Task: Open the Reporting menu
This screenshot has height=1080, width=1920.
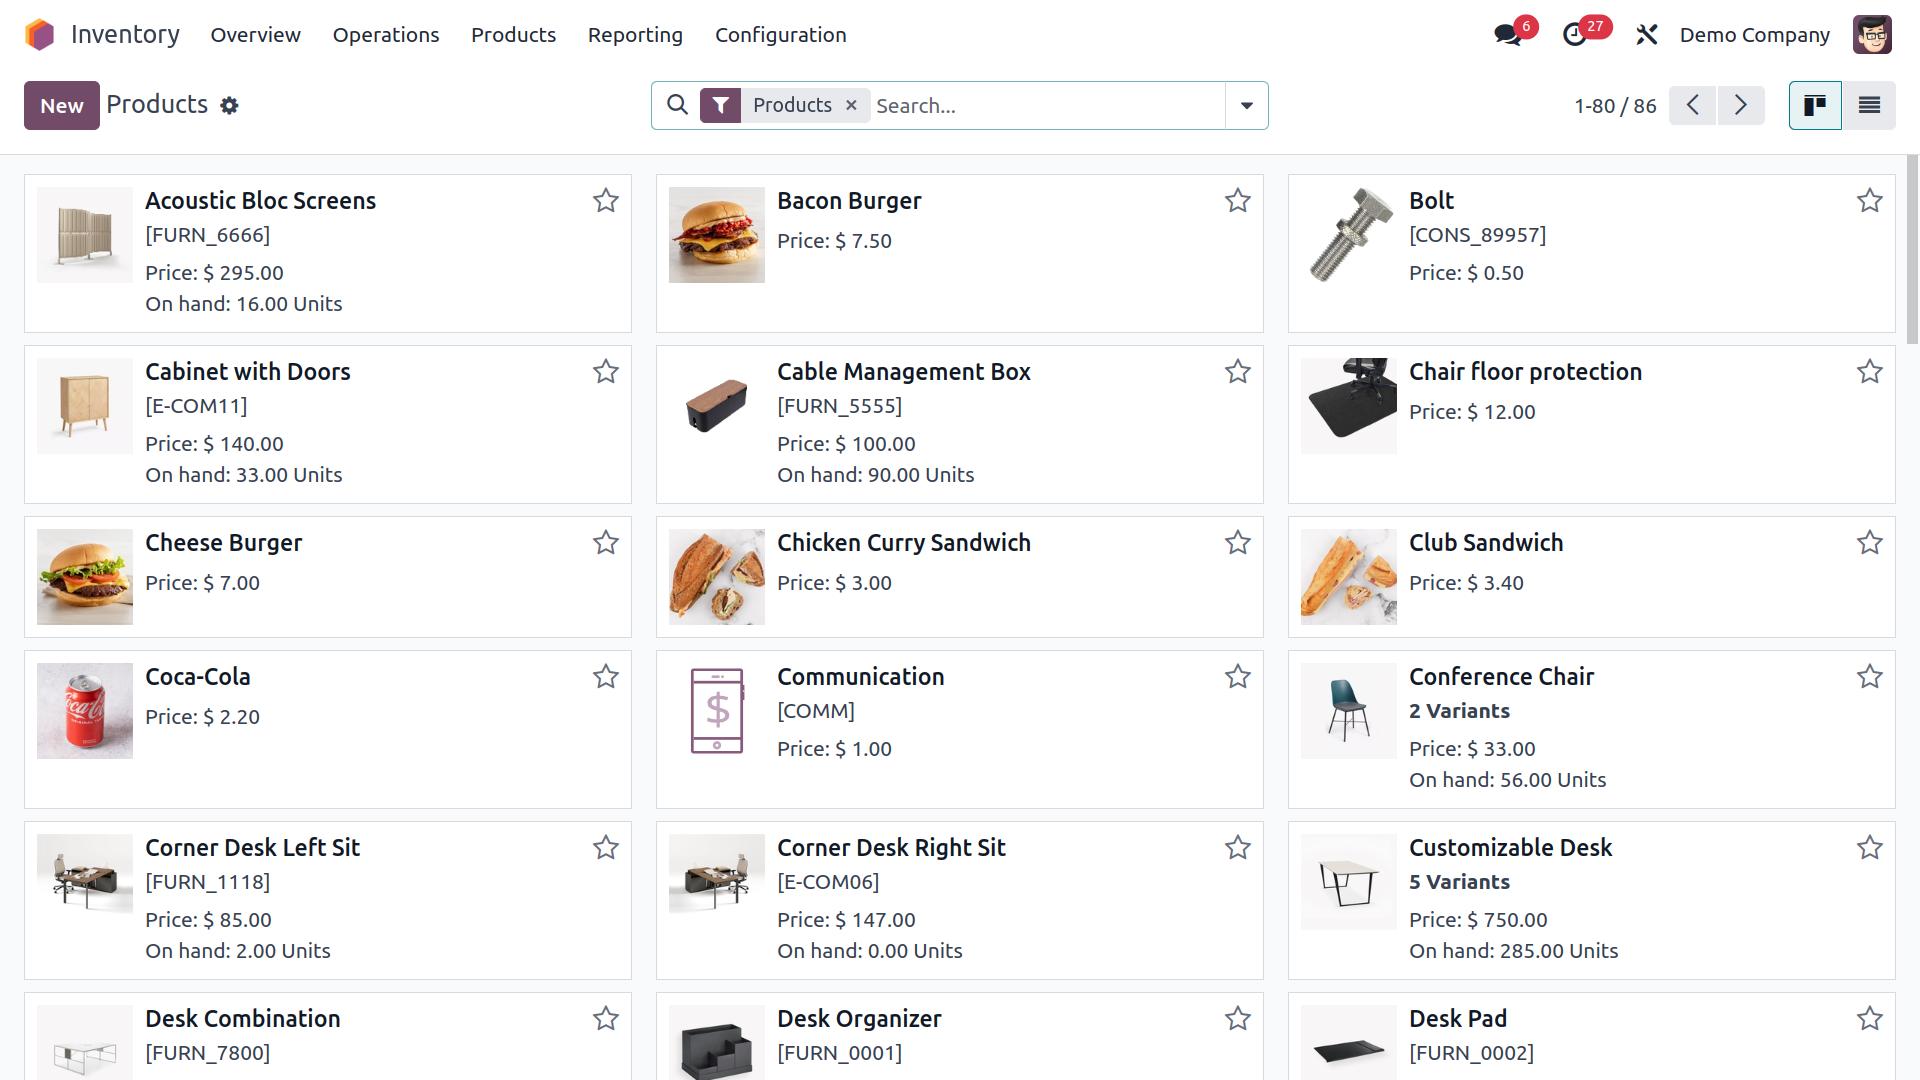Action: pos(635,35)
